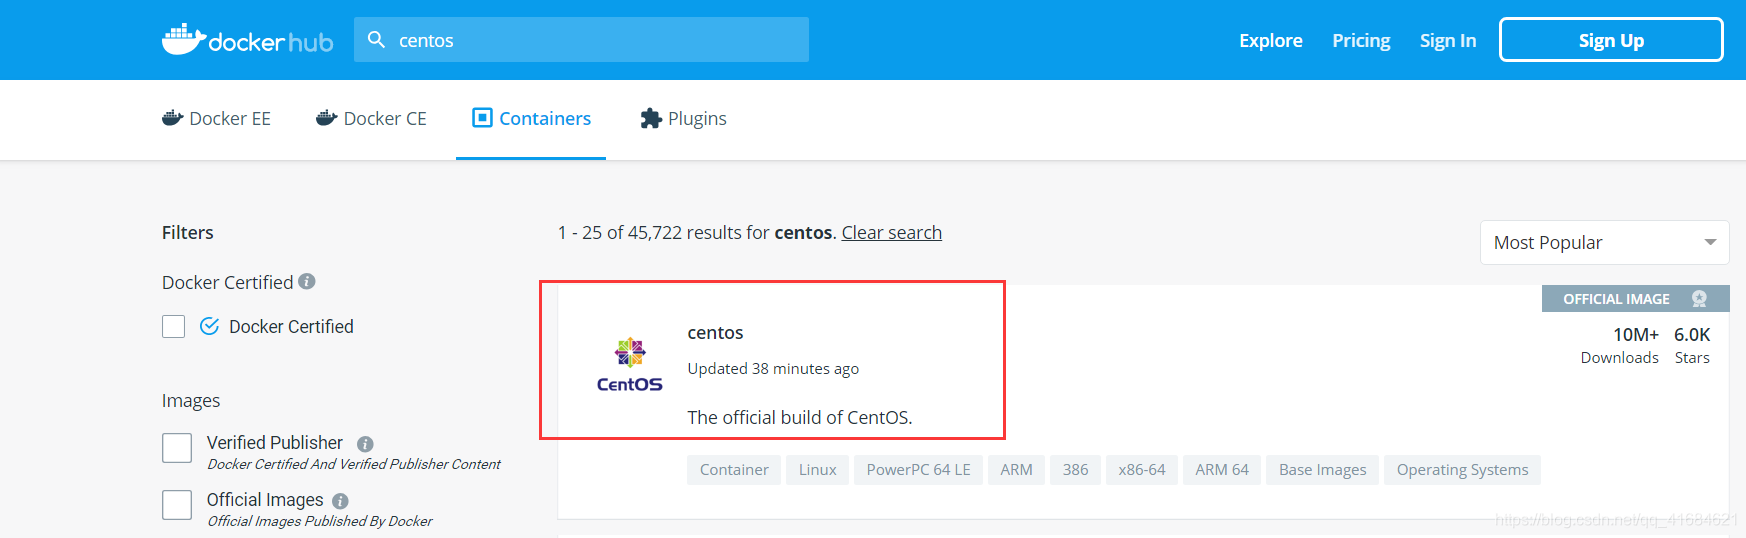The image size is (1746, 538).
Task: Select the Containers tab
Action: point(531,119)
